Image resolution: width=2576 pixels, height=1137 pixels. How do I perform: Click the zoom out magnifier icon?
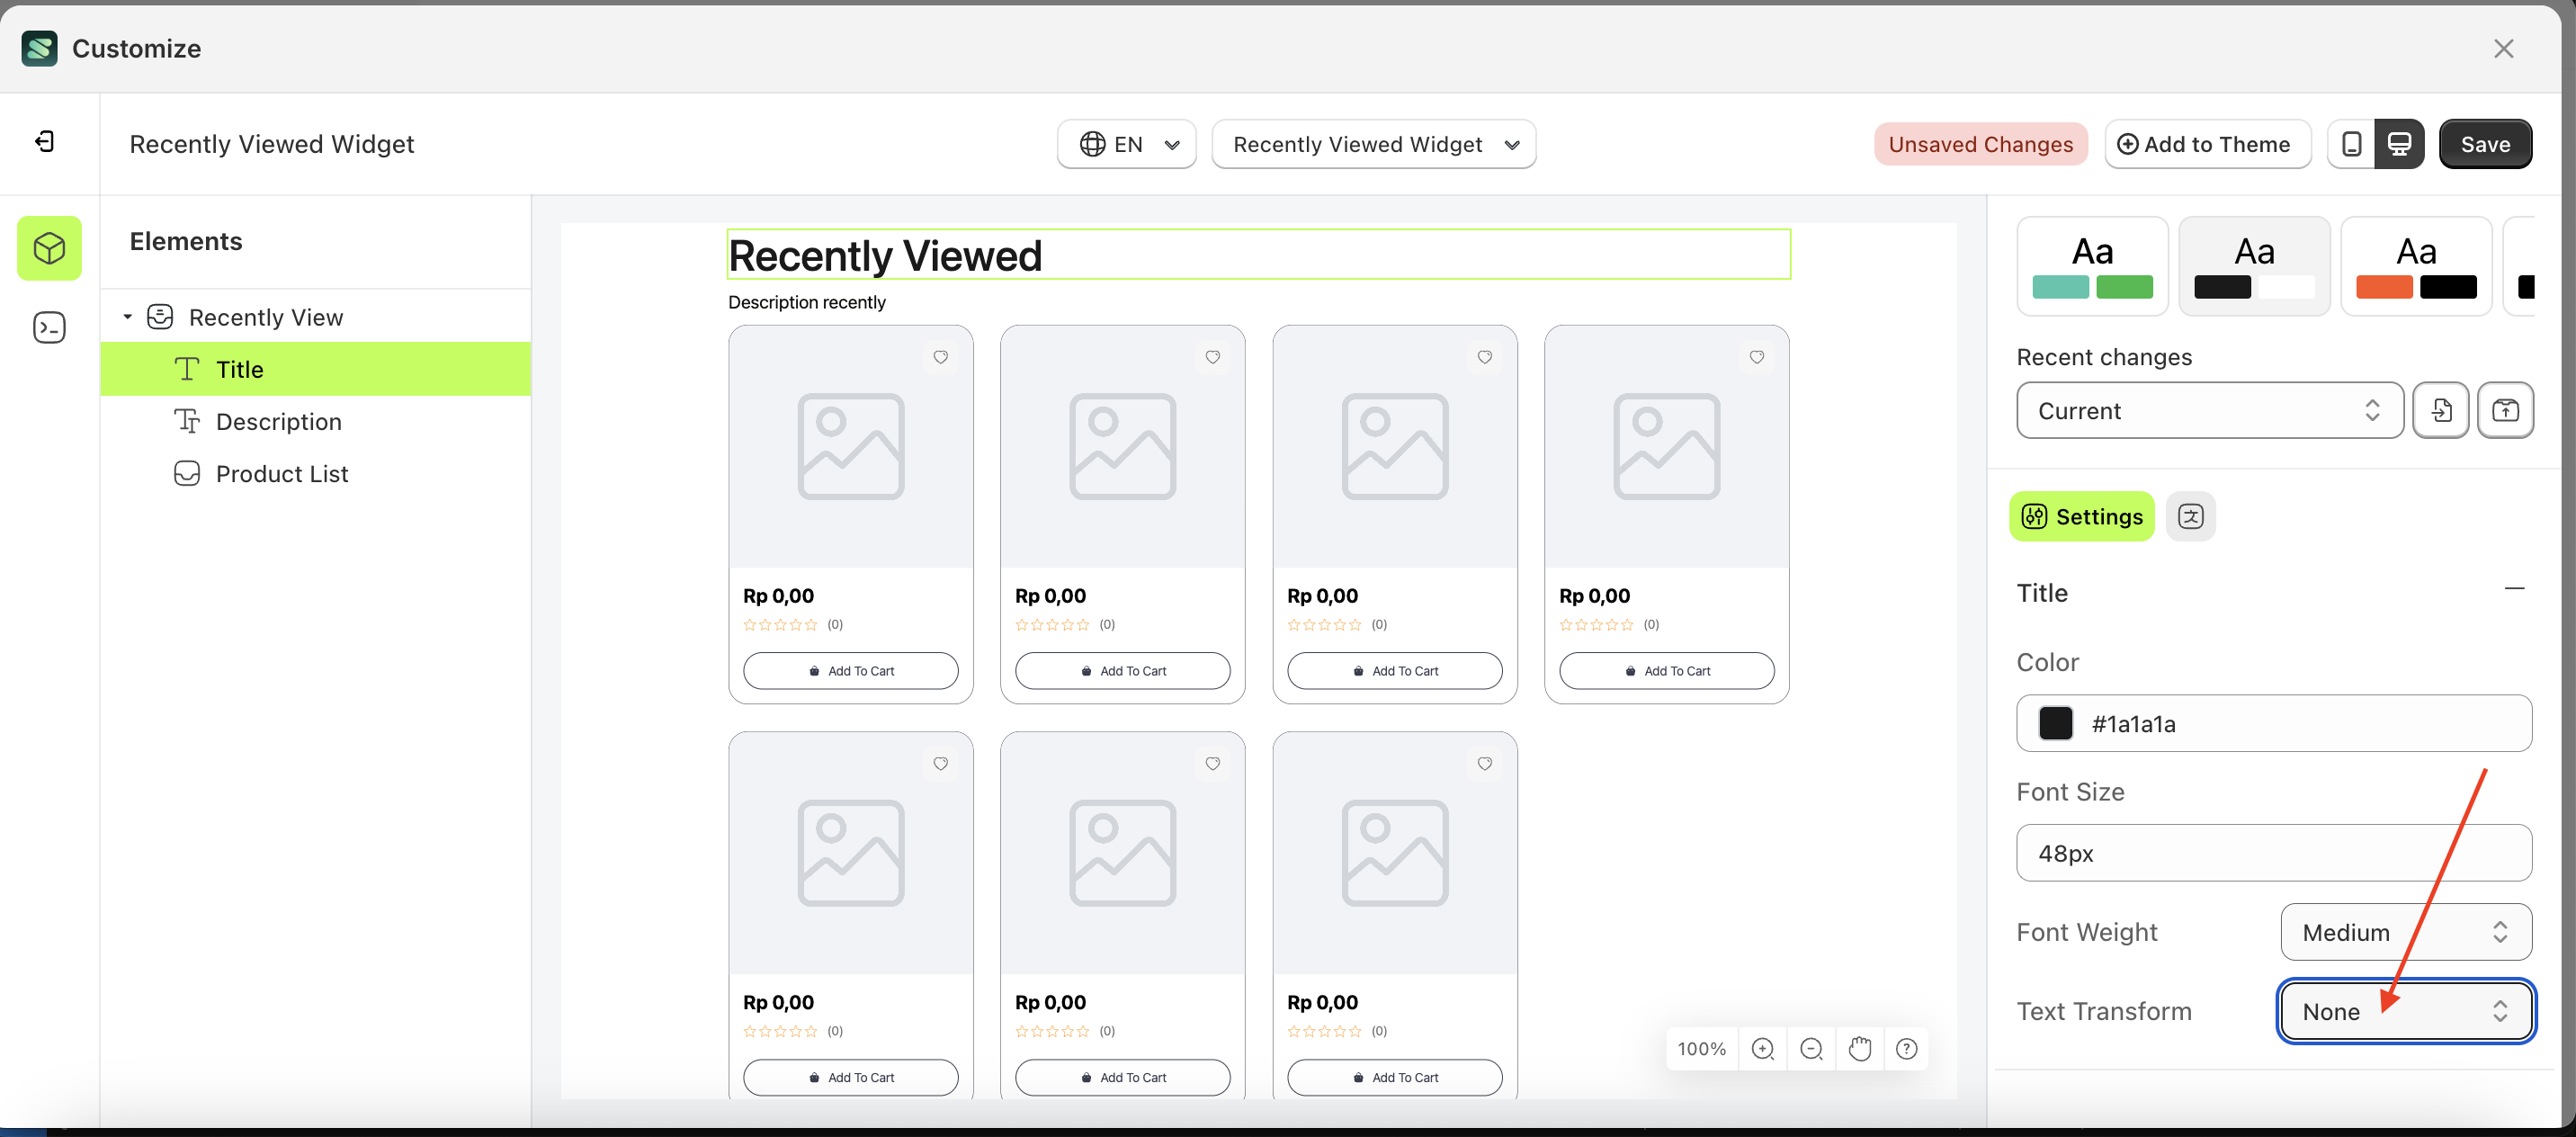click(x=1811, y=1048)
